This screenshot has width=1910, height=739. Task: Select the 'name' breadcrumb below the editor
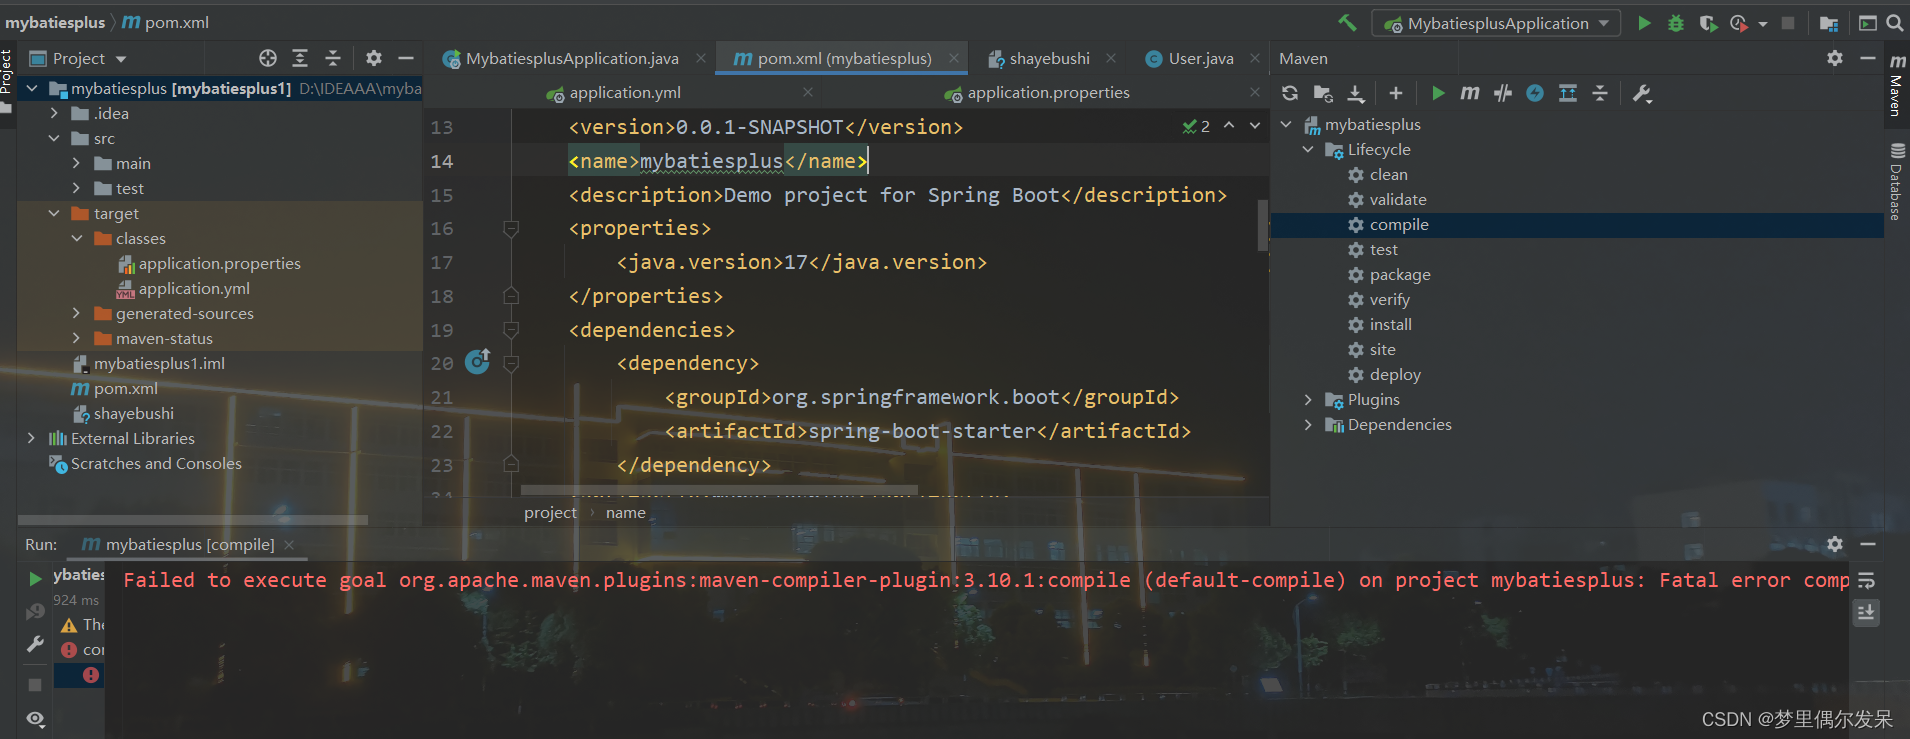click(626, 512)
